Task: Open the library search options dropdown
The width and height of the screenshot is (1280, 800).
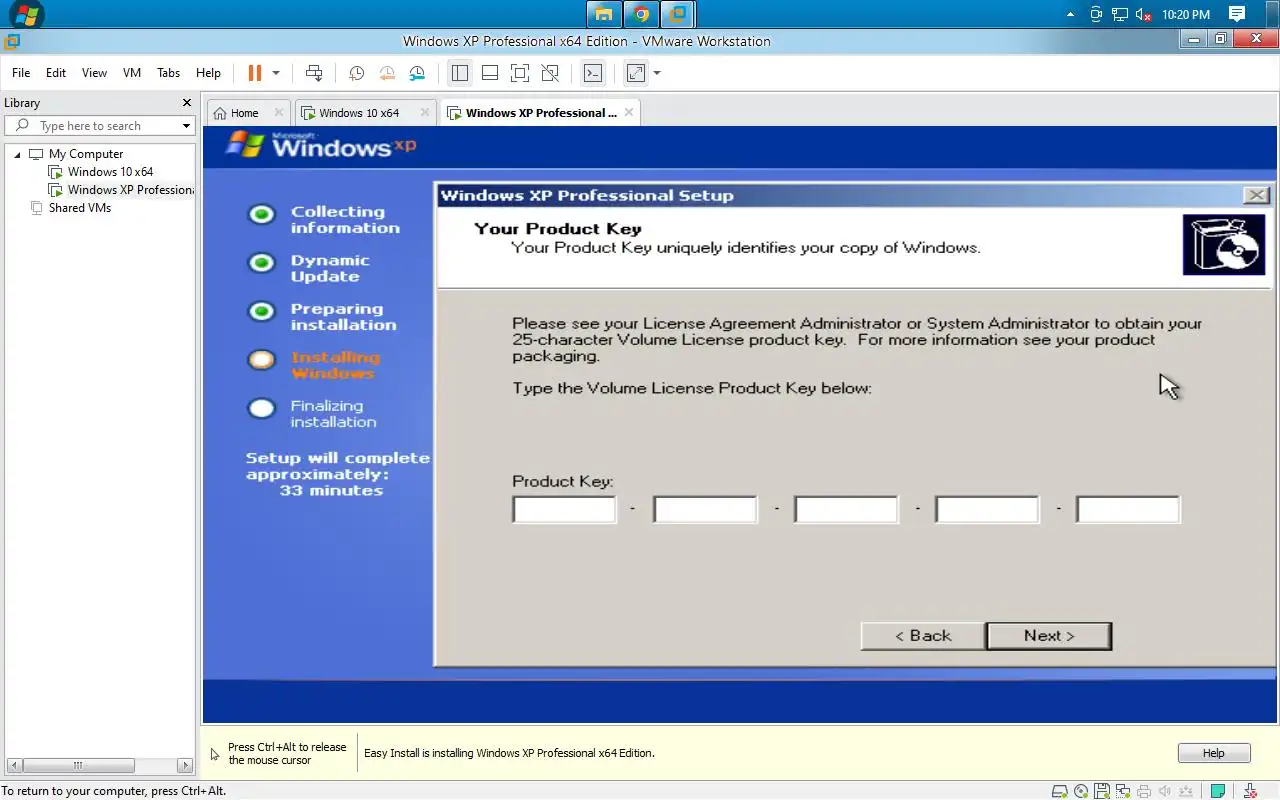Action: 186,126
